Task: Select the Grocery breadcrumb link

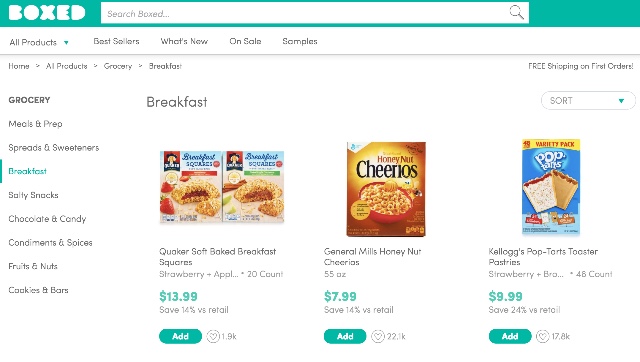Action: (118, 66)
